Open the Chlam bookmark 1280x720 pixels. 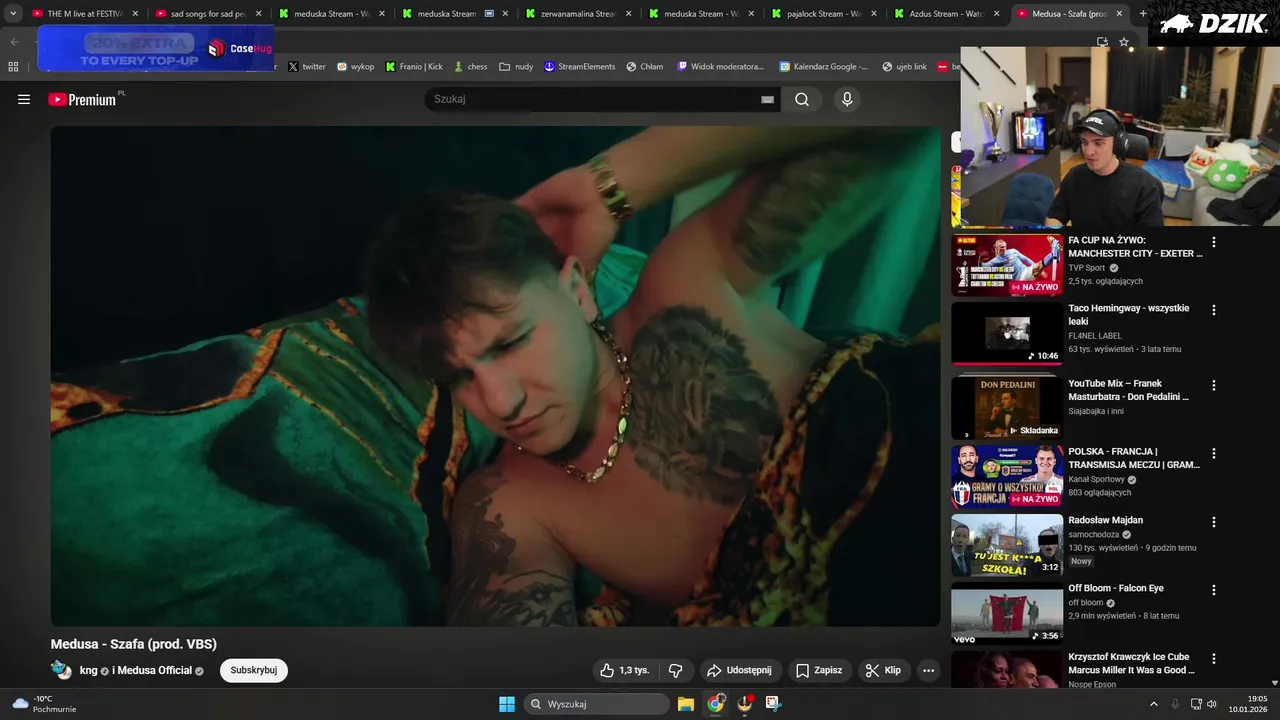645,67
